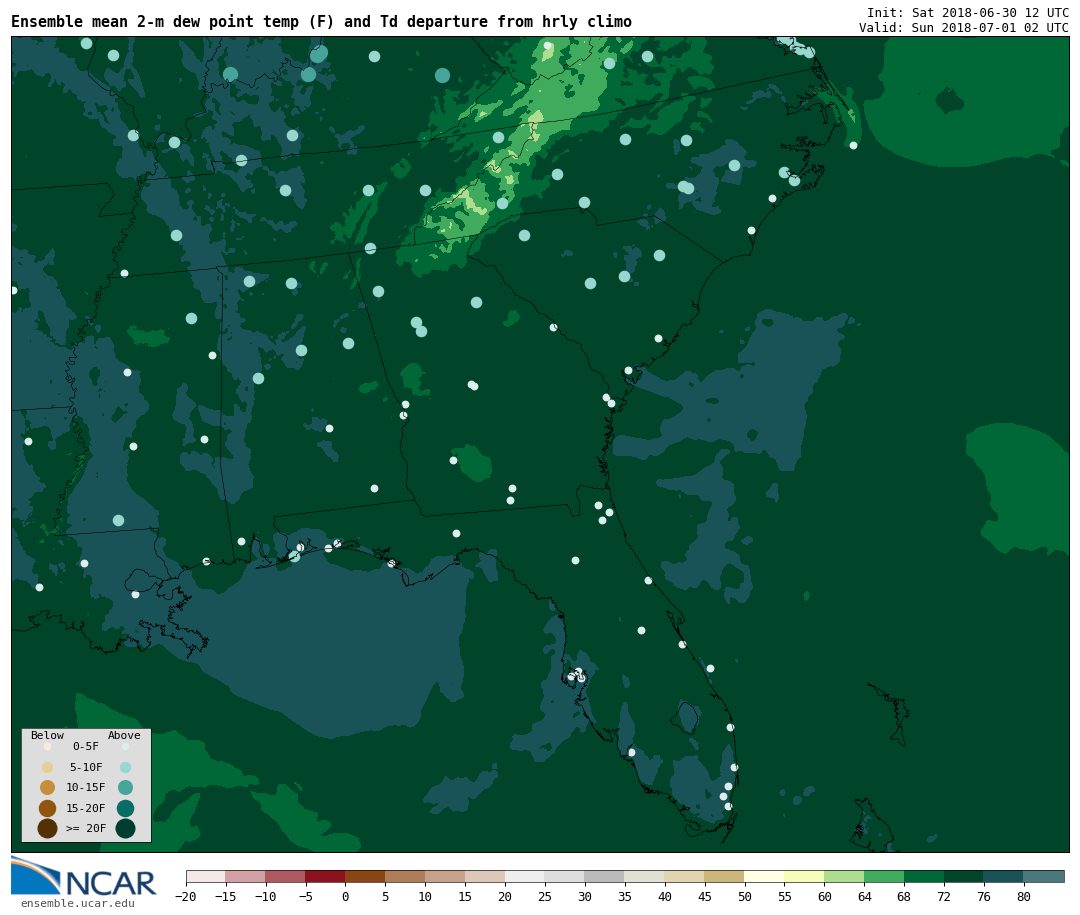Select the Above 5-10F light teal circle
1080x915 pixels.
125,767
